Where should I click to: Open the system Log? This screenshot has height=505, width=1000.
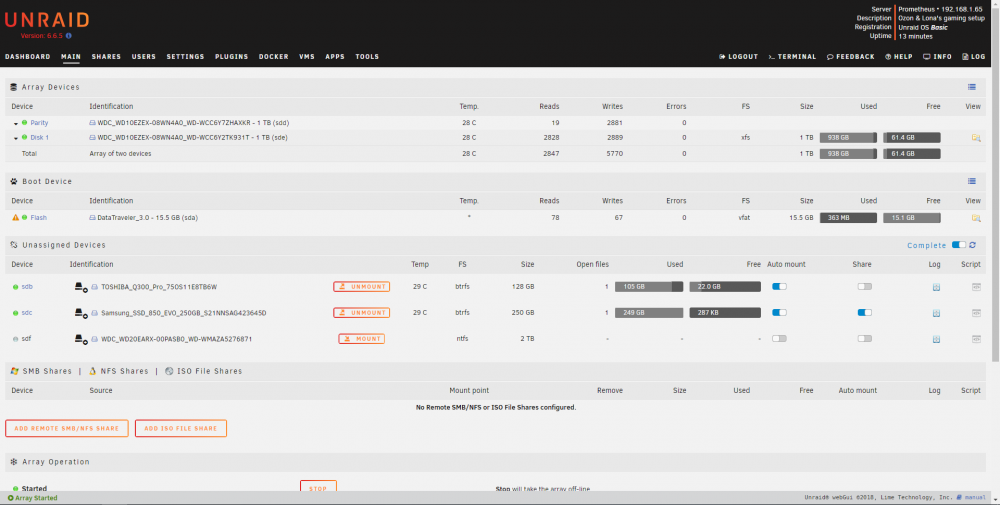[974, 57]
